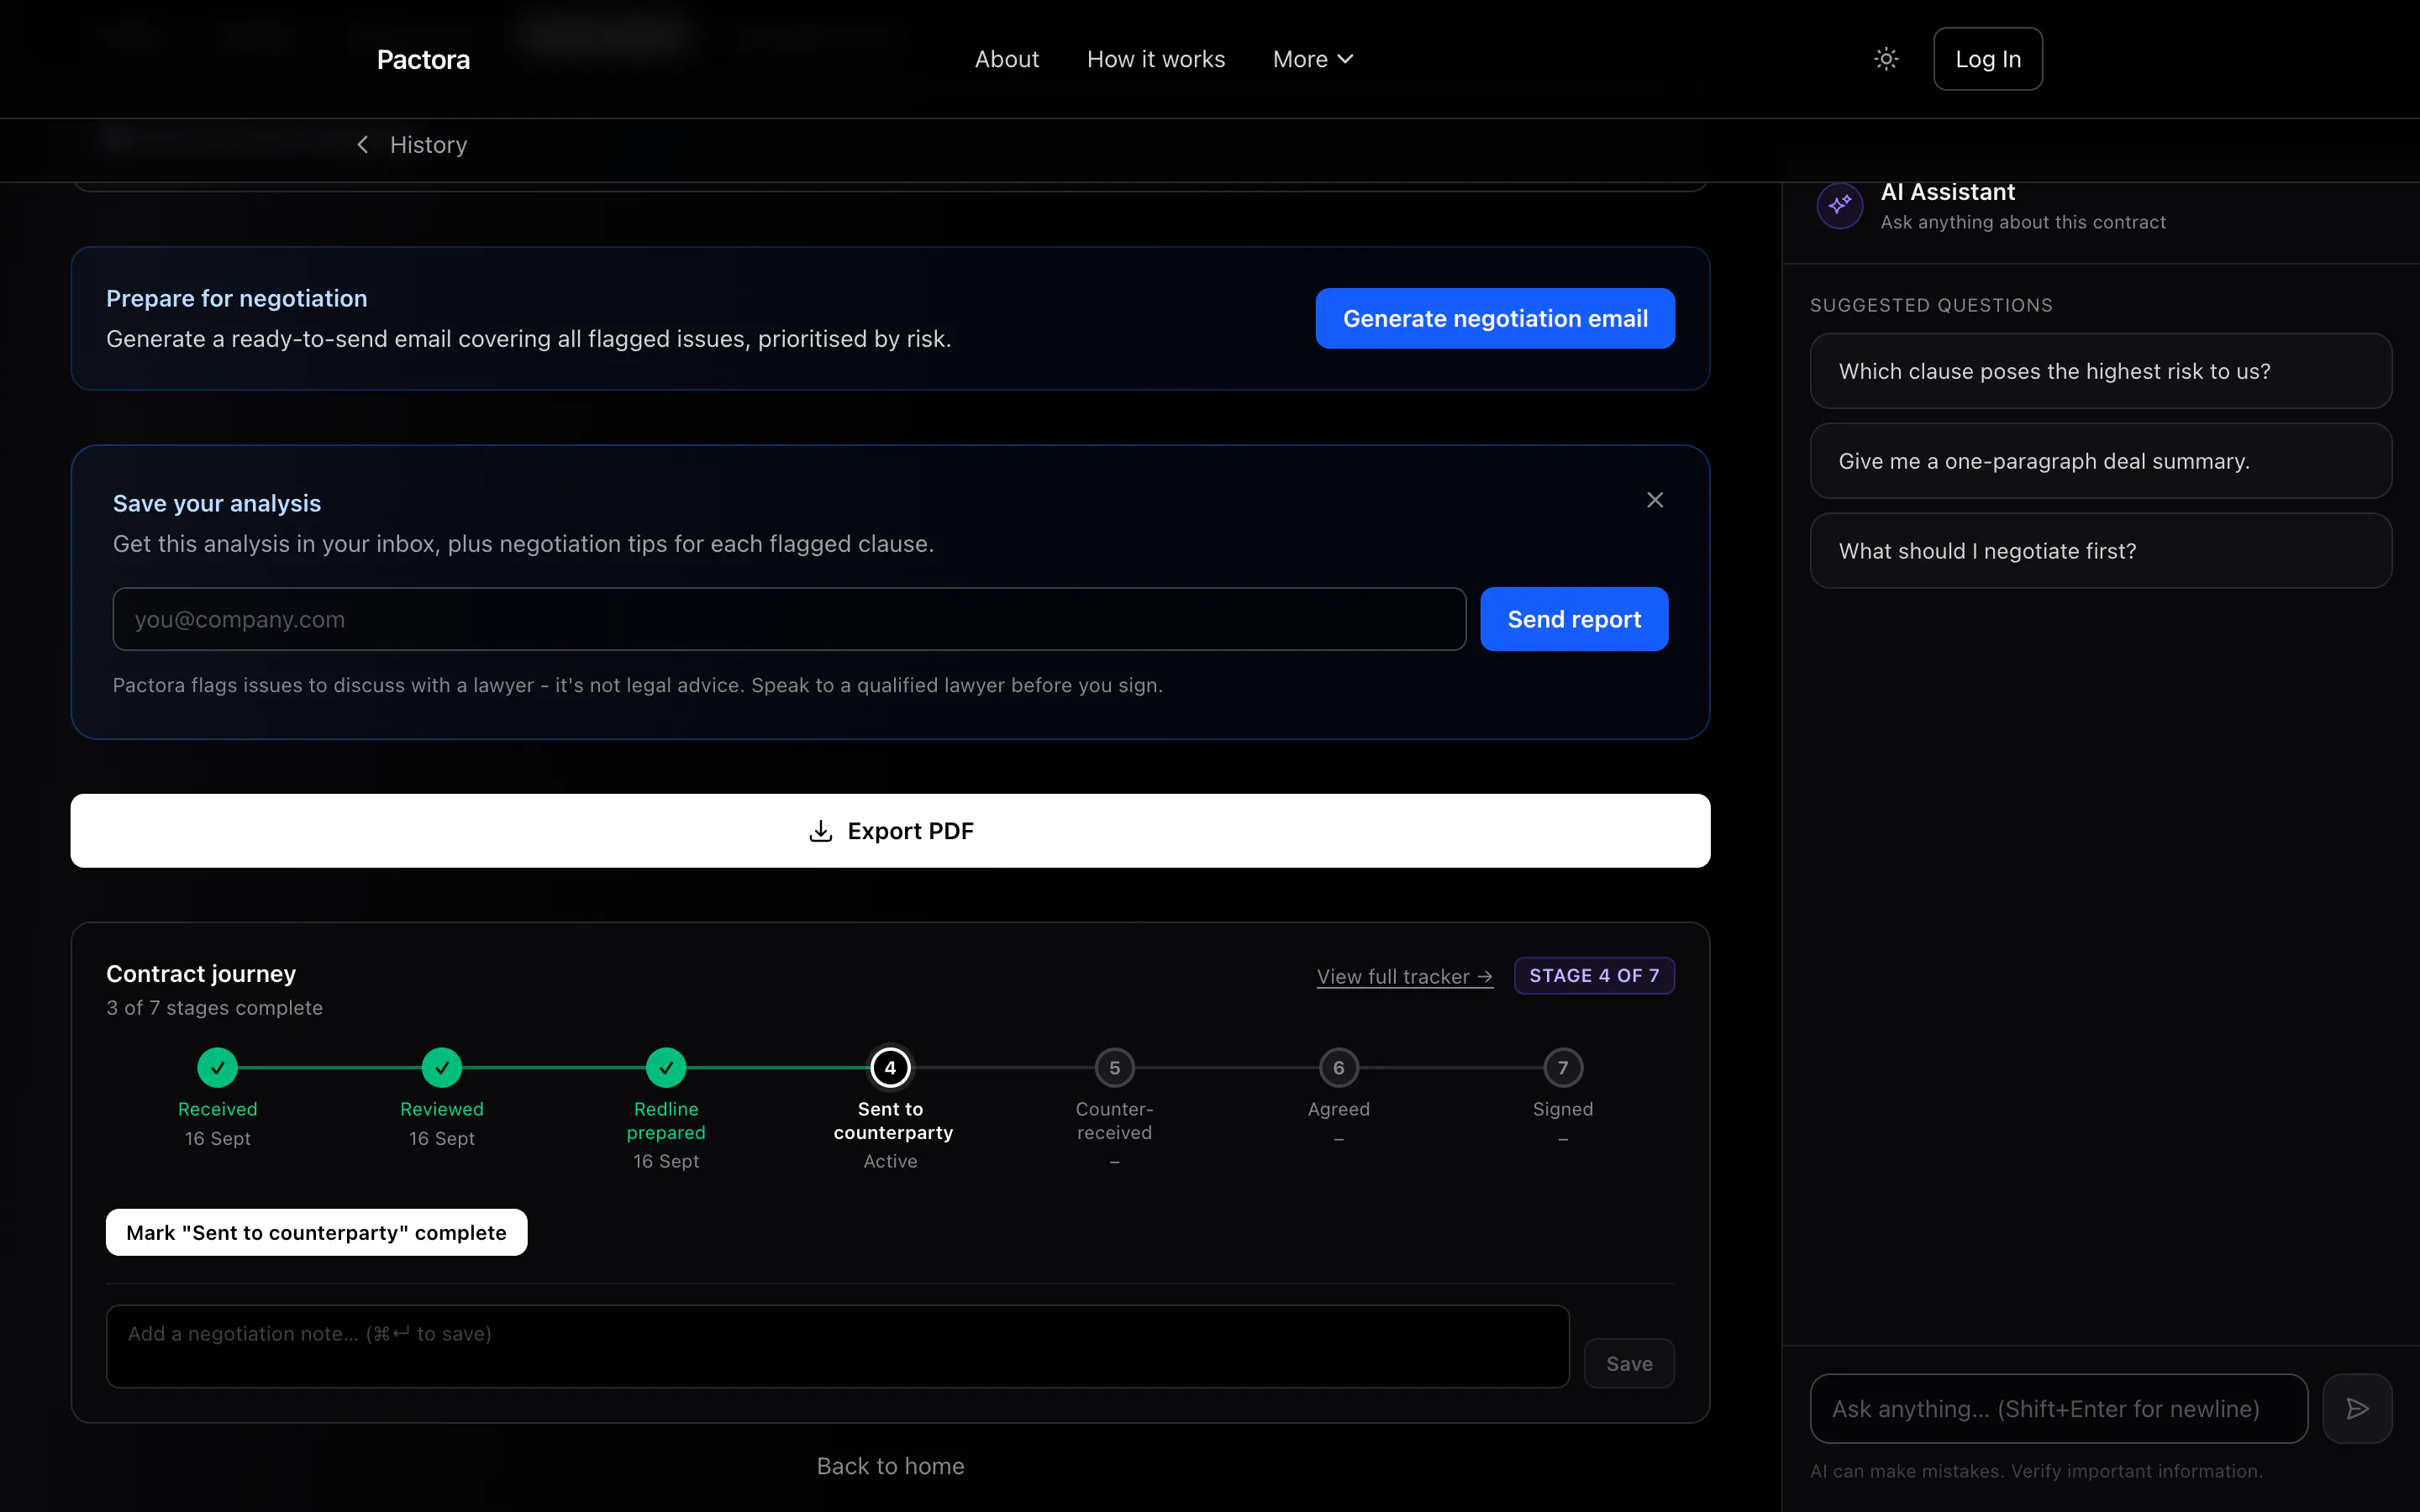This screenshot has width=2420, height=1512.
Task: Click the Export PDF button
Action: point(890,831)
